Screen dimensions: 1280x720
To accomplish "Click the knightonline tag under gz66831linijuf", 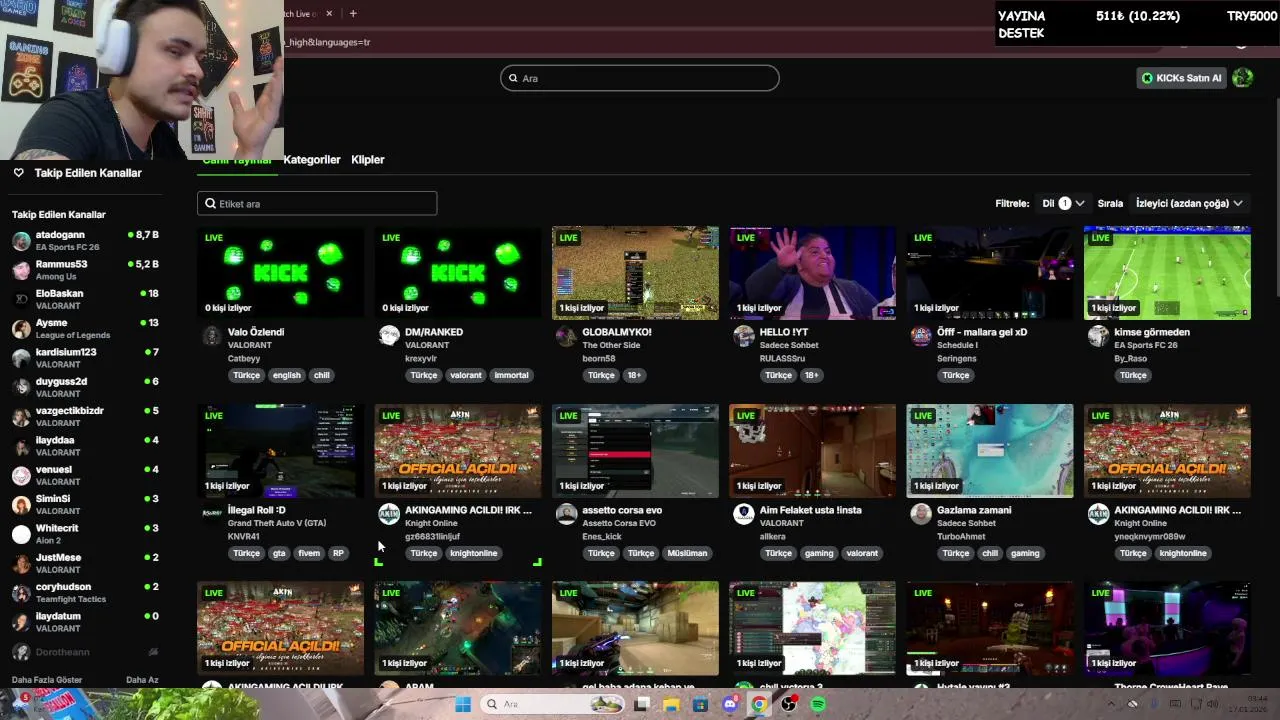I will [474, 553].
